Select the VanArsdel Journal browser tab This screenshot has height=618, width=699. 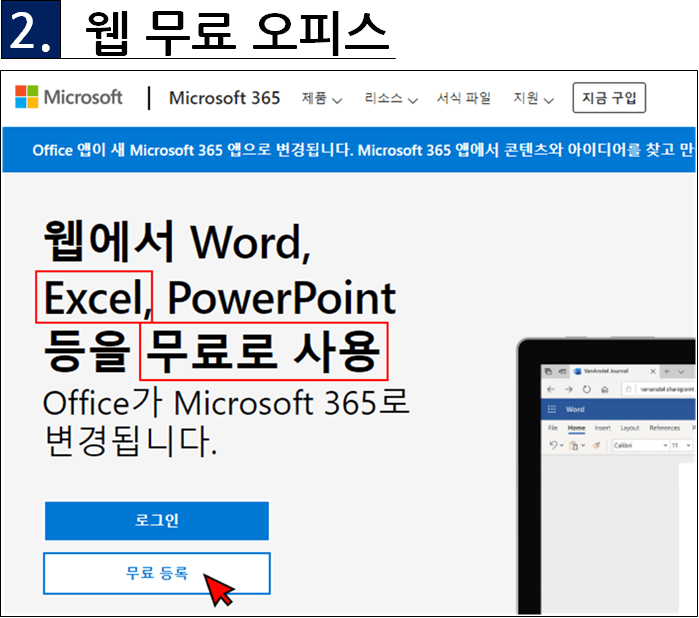[614, 371]
